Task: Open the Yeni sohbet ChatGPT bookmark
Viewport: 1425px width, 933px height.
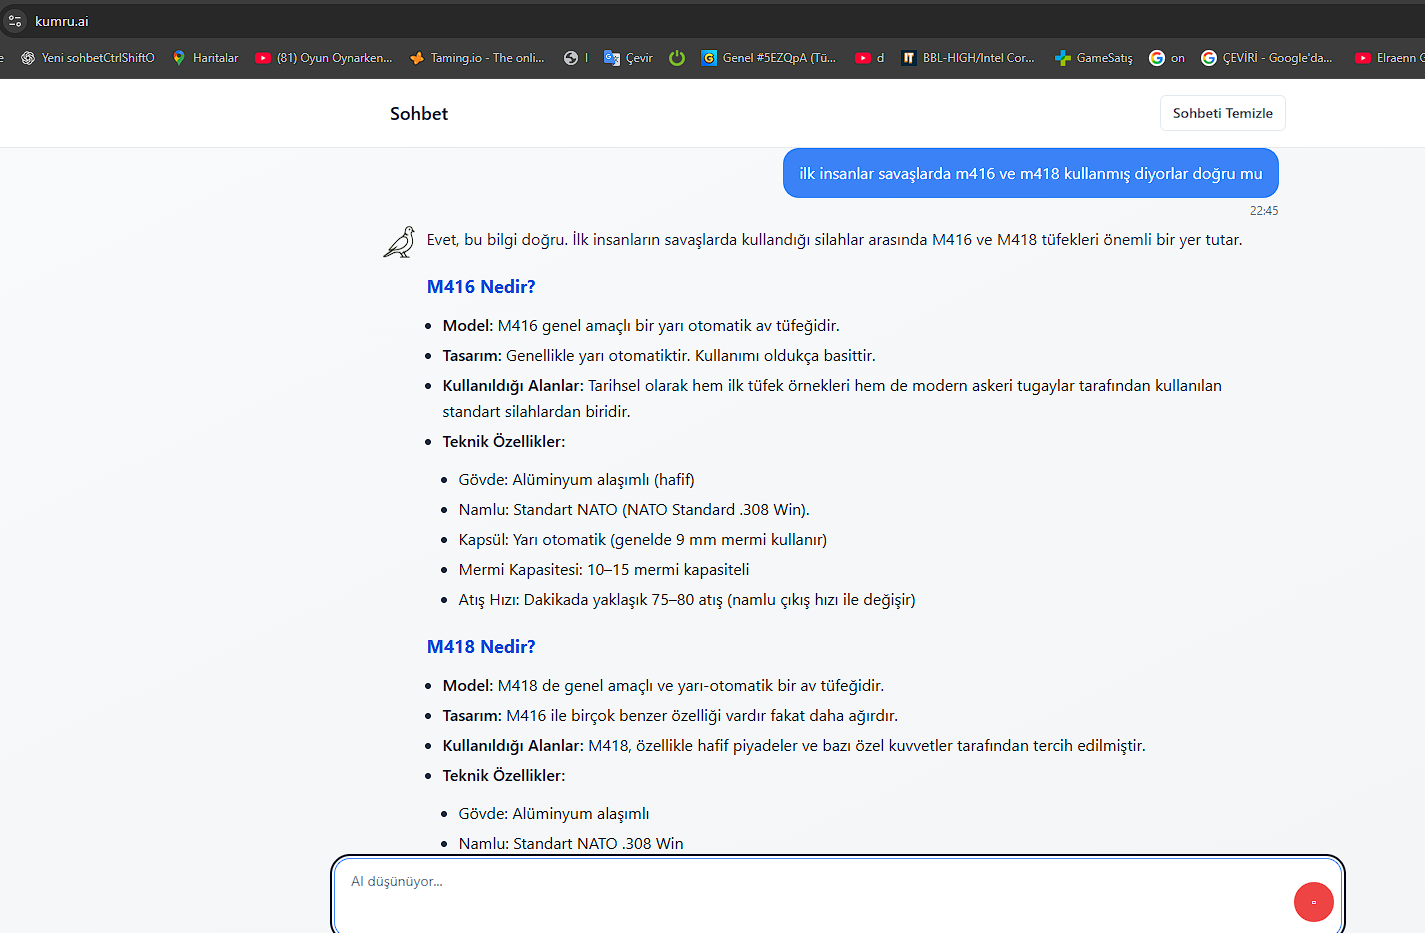Action: (x=88, y=58)
